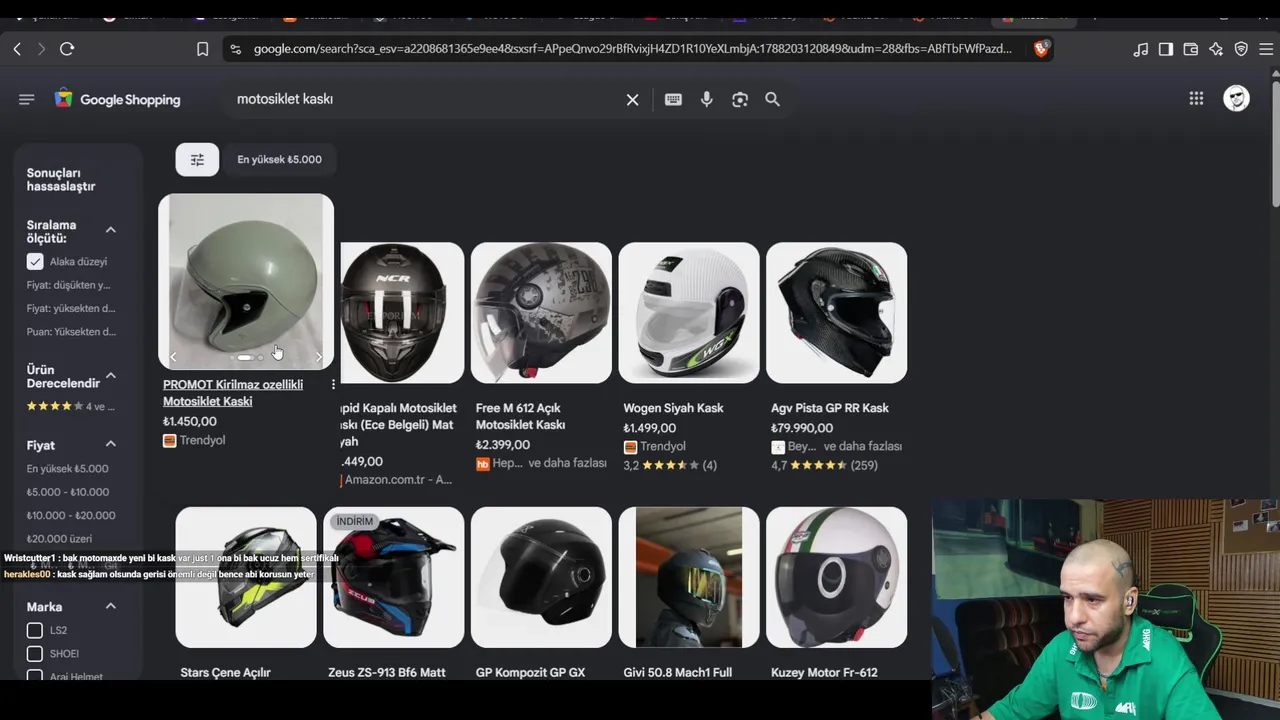Submit search with the magnifier icon
The height and width of the screenshot is (720, 1280).
tap(773, 99)
